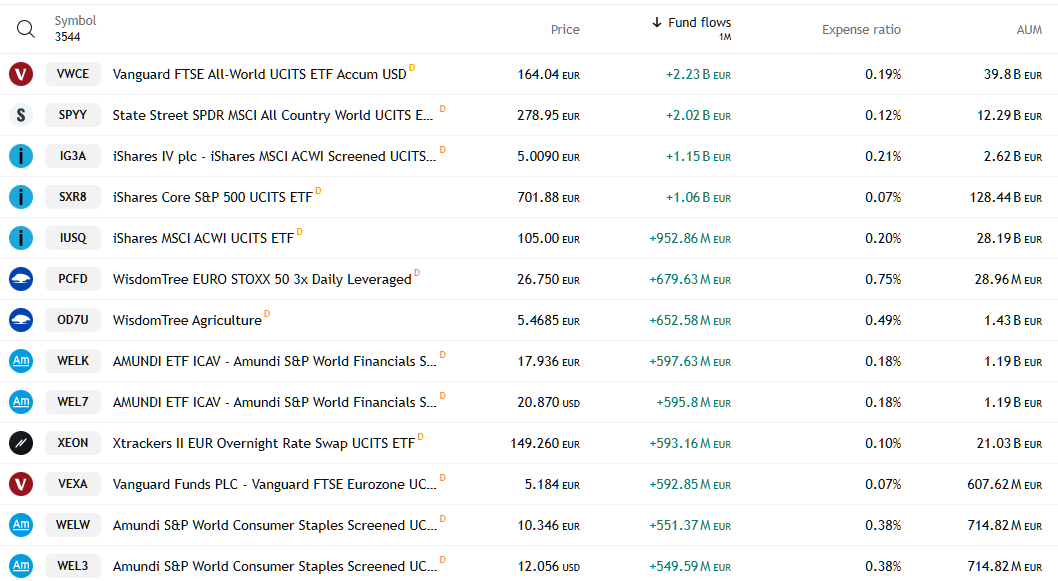Viewport: 1058px width, 581px height.
Task: Click the delayed data 'D' marker on VWCE
Action: 412,67
